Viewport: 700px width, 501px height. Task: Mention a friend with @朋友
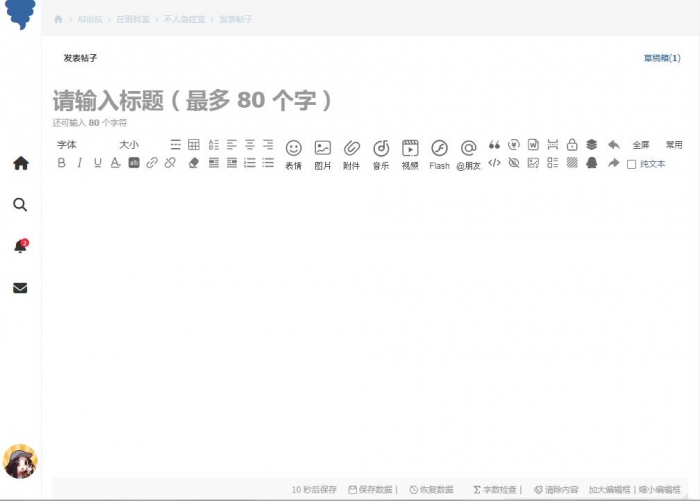point(468,154)
